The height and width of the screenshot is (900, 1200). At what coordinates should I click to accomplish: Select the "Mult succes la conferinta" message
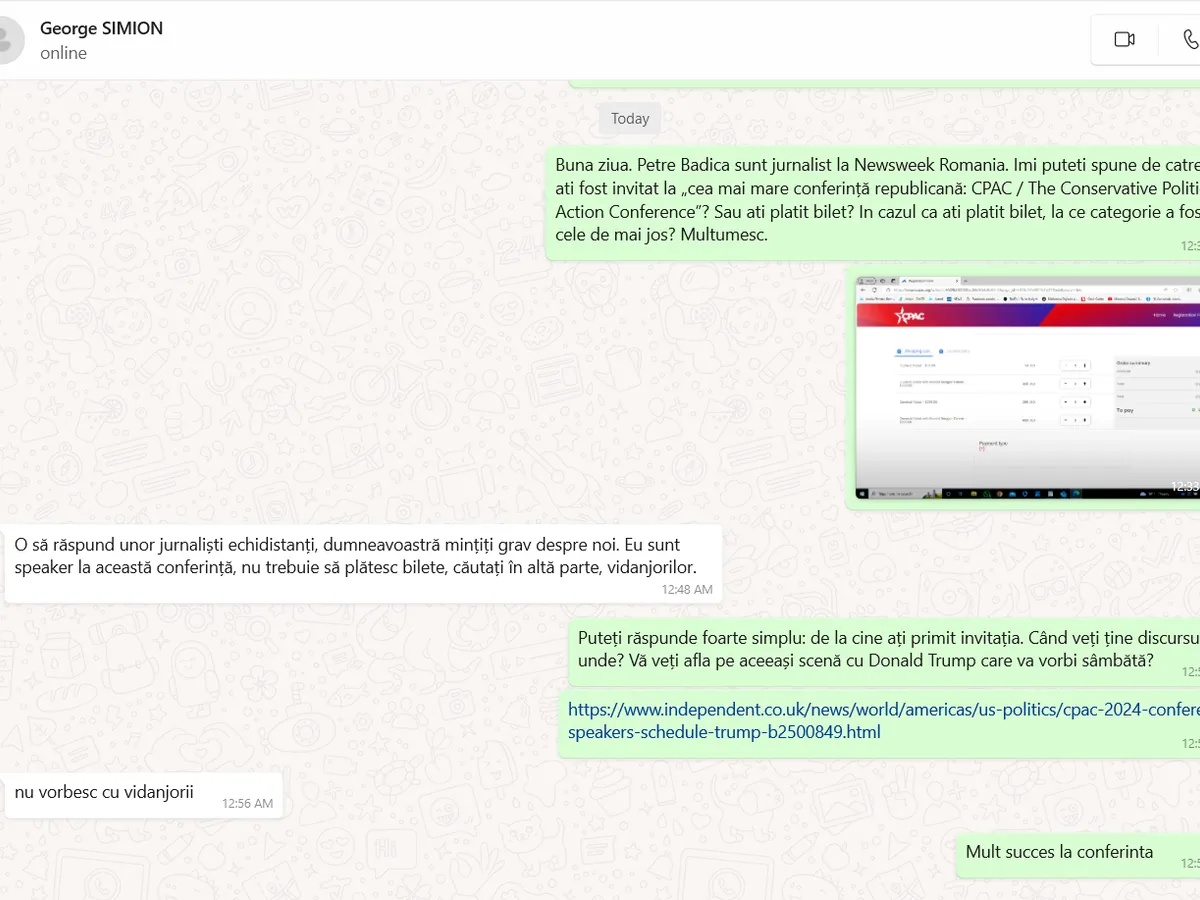click(1059, 852)
